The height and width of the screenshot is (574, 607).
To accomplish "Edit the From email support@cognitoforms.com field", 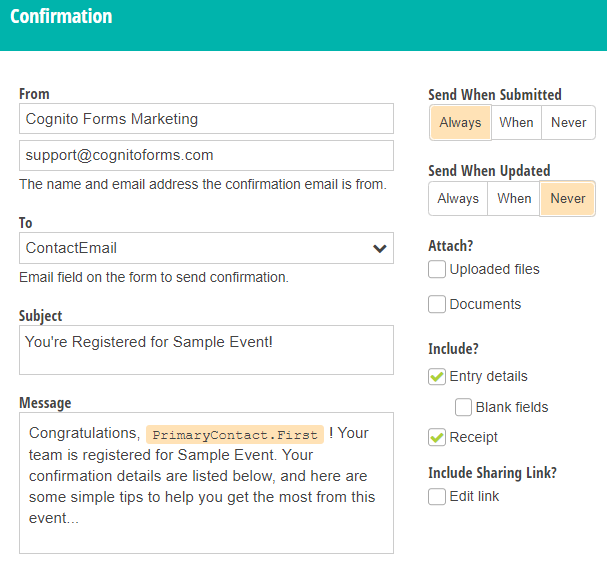I will (x=206, y=155).
